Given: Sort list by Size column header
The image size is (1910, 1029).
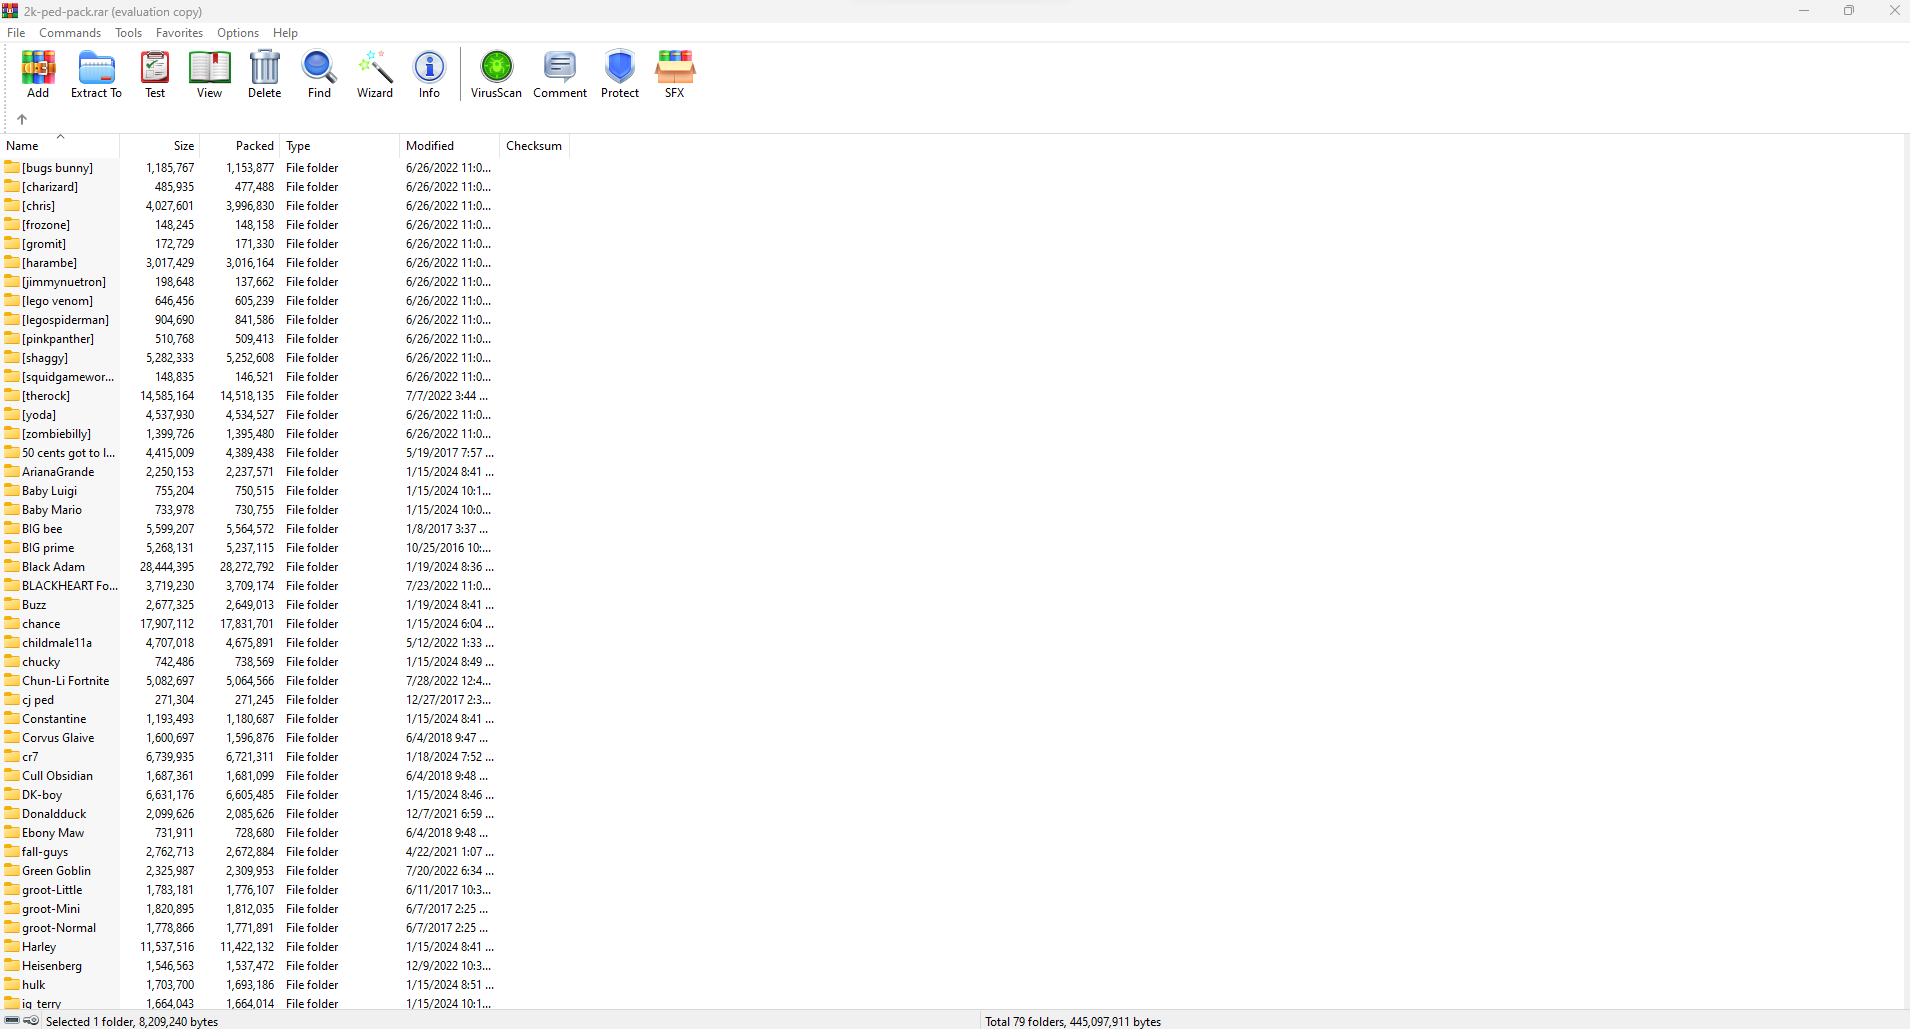Looking at the screenshot, I should click(160, 146).
